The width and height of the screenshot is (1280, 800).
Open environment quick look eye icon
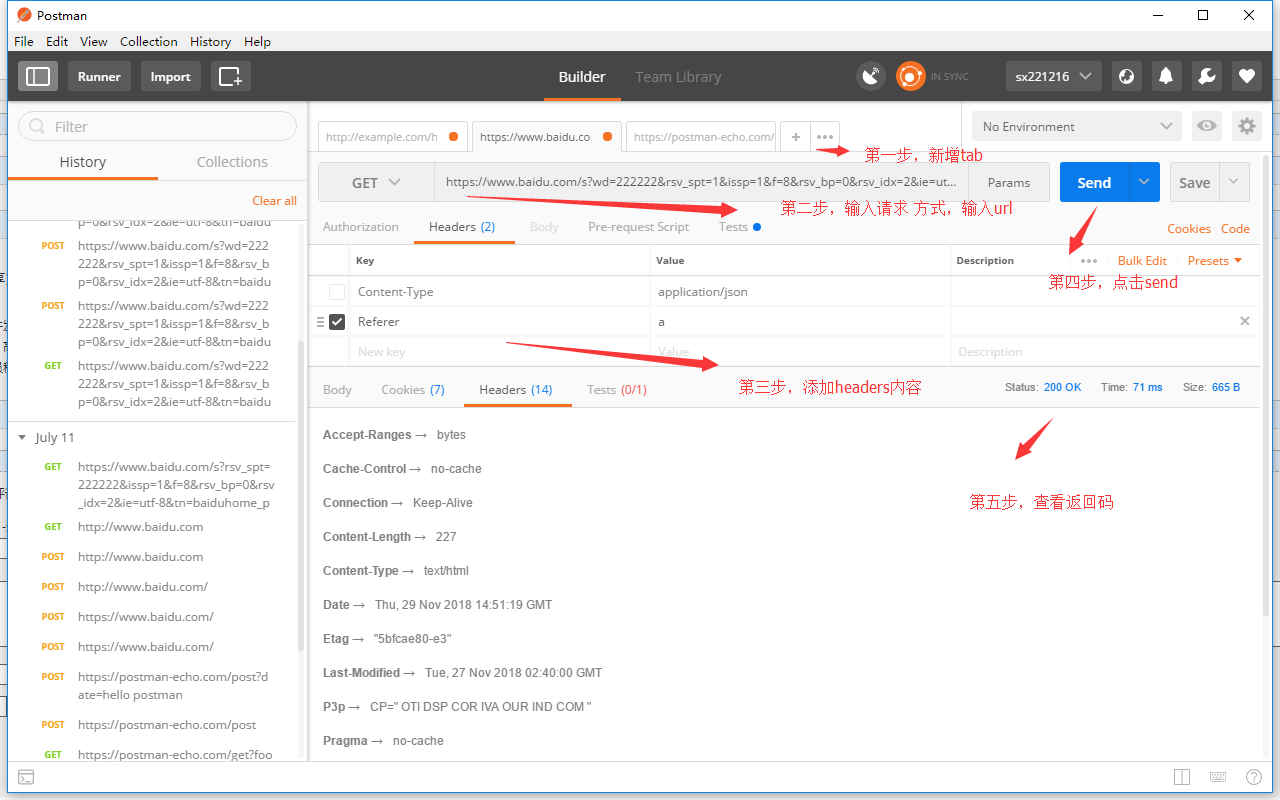1207,126
